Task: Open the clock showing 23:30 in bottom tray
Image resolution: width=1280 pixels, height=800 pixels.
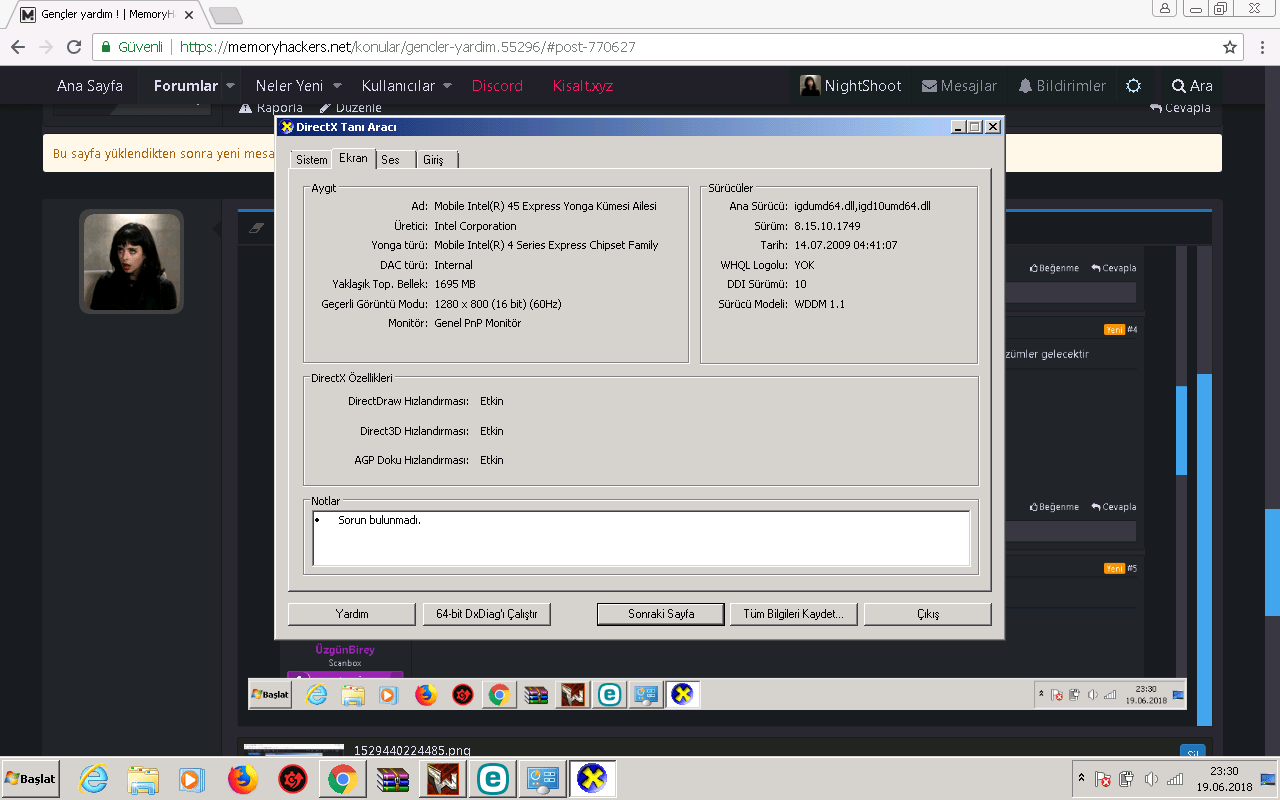Action: [1224, 779]
